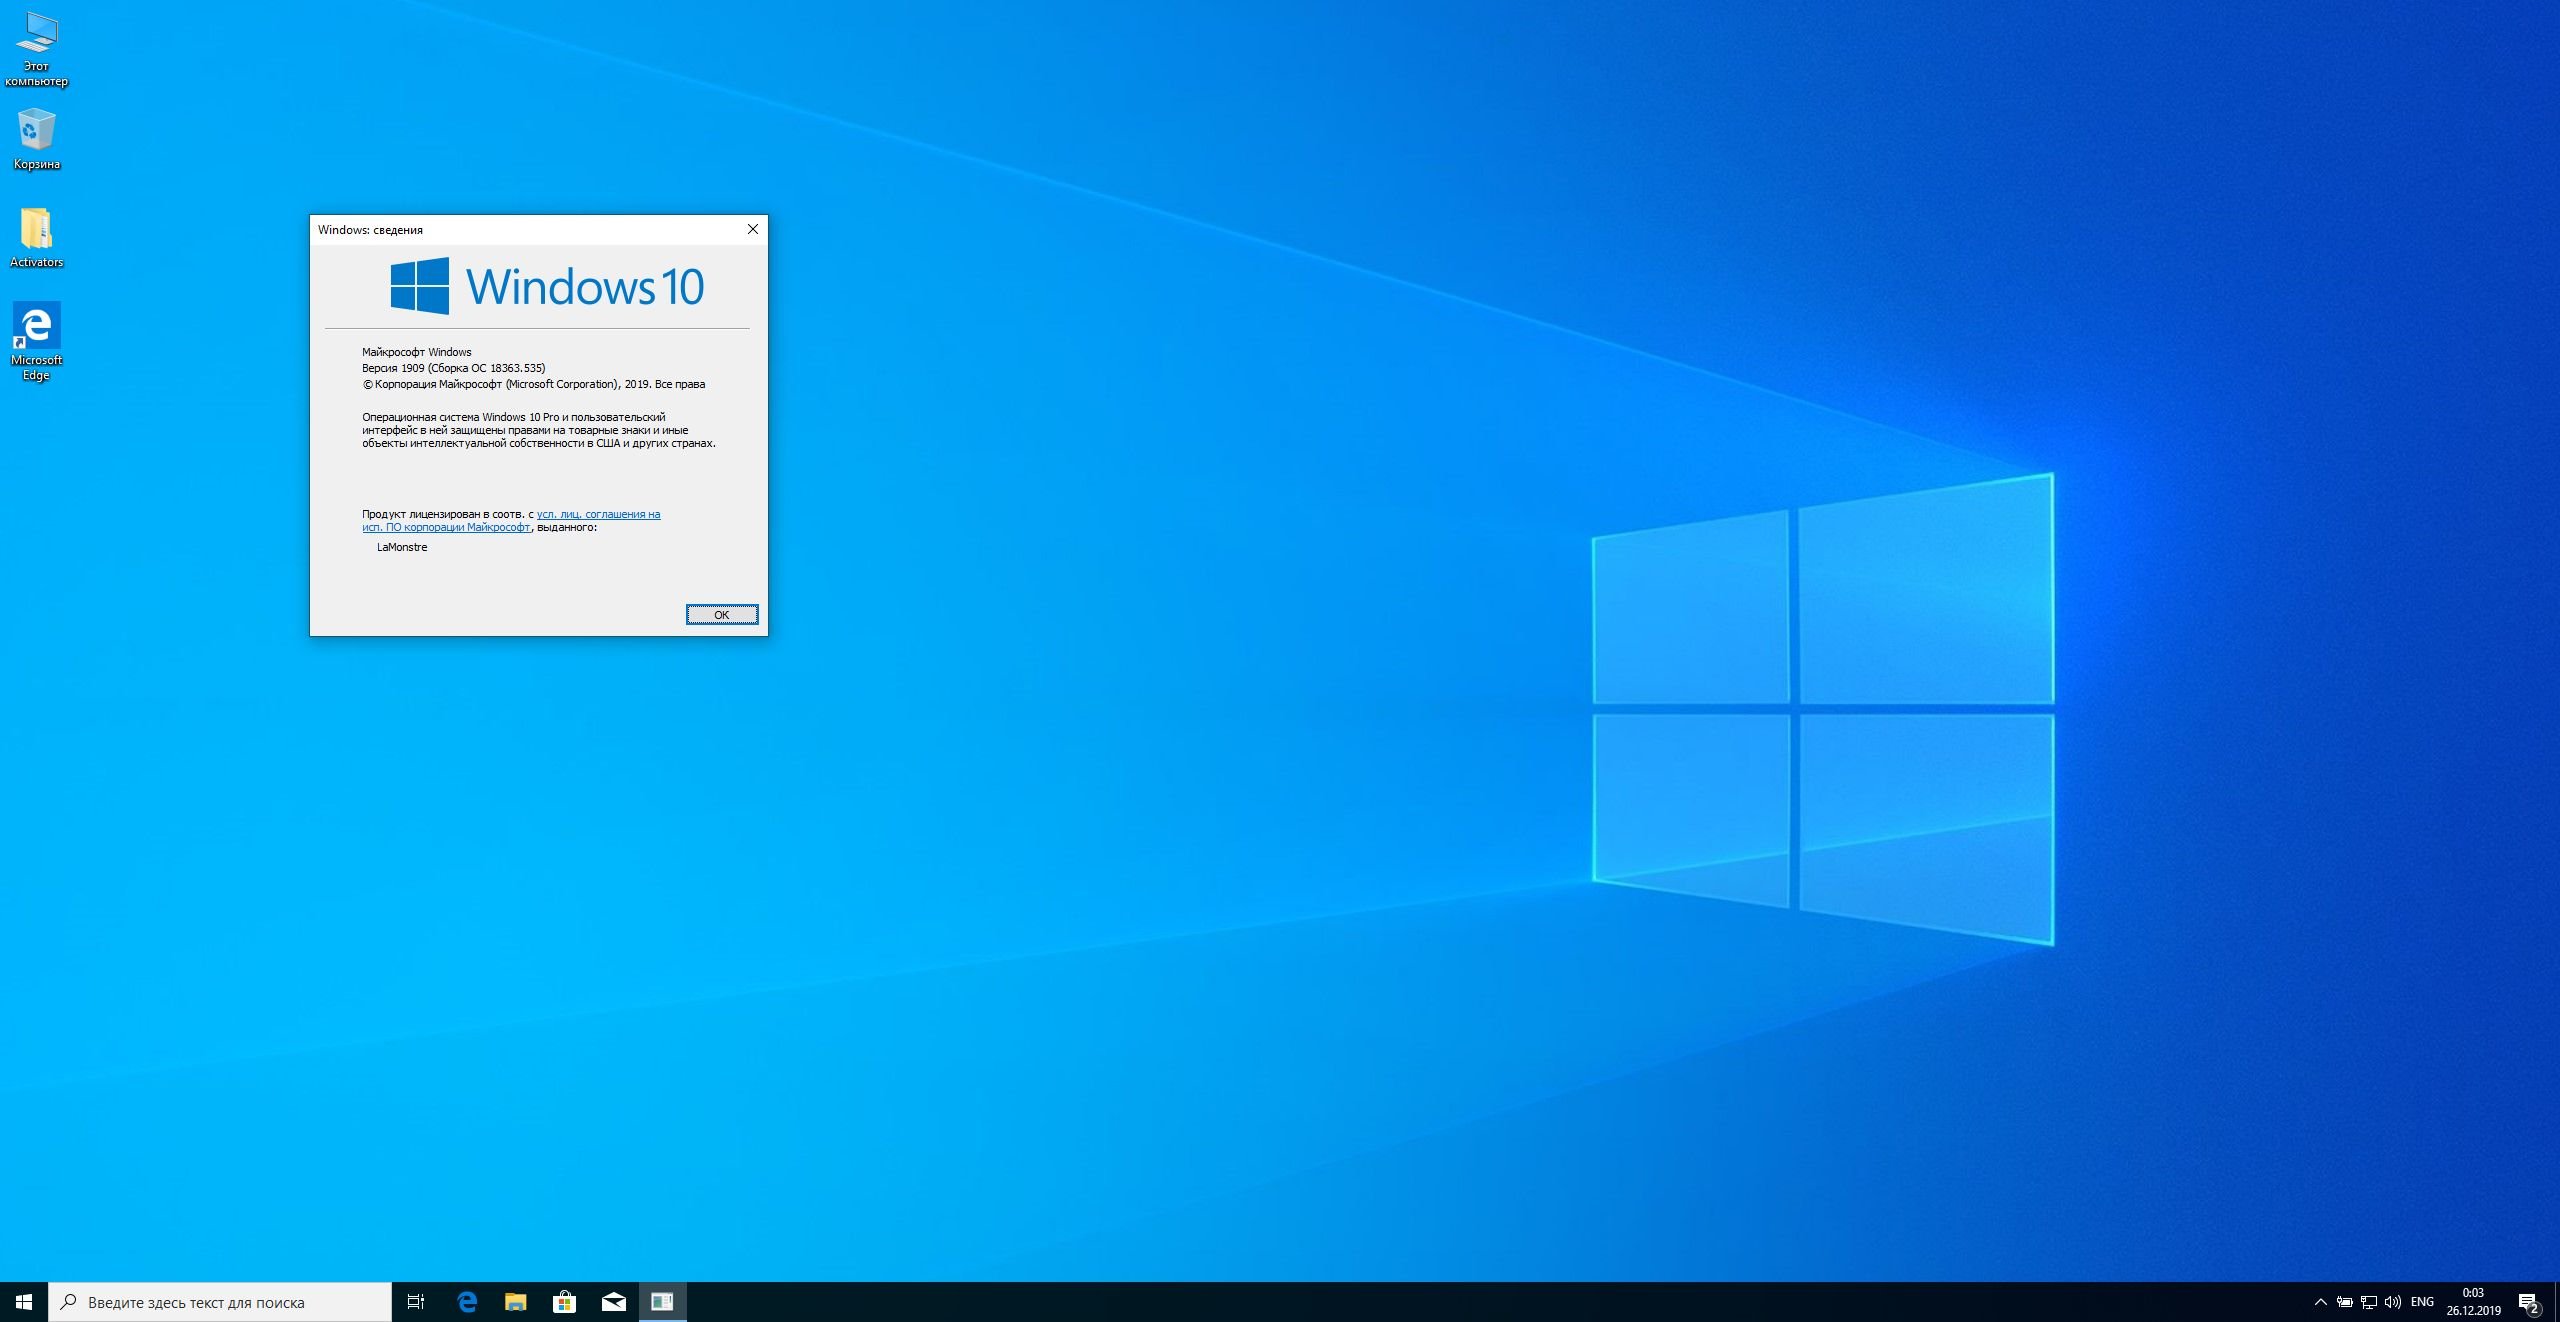Switch the ENG input language indicator
Screen dimensions: 2560x1322
pos(2422,1302)
